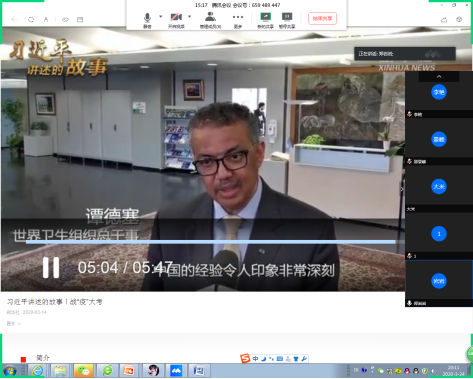Mute the microphone in meeting toolbar
Image resolution: width=473 pixels, height=379 pixels.
147,20
